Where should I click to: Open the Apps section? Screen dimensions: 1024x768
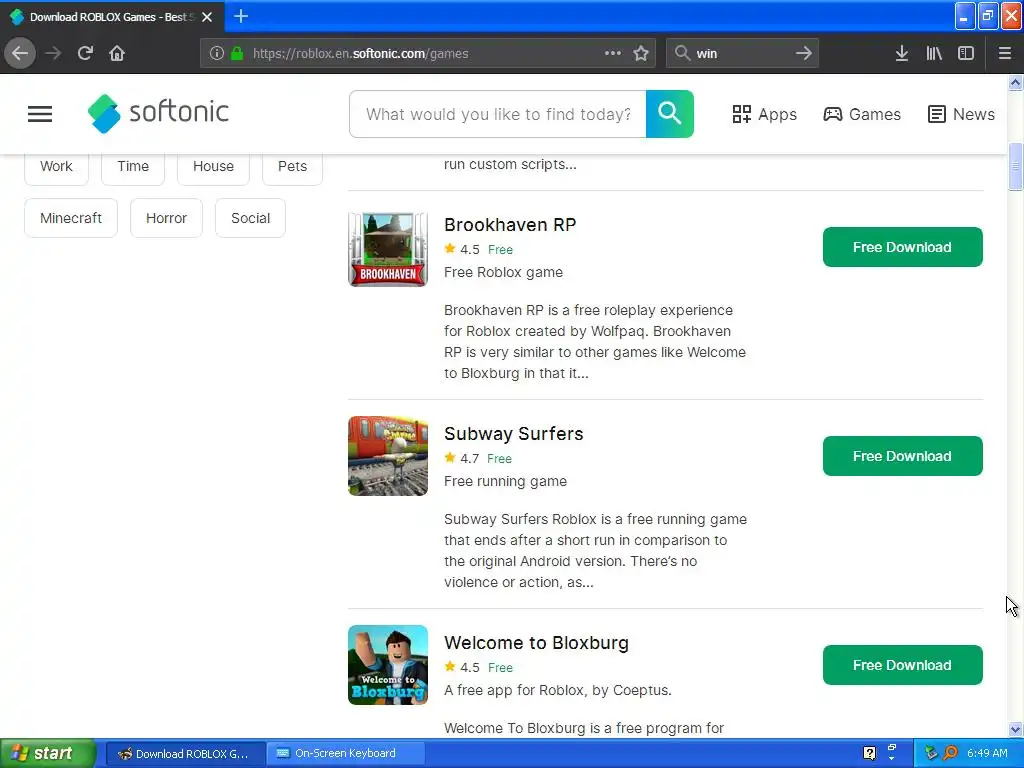pos(764,114)
